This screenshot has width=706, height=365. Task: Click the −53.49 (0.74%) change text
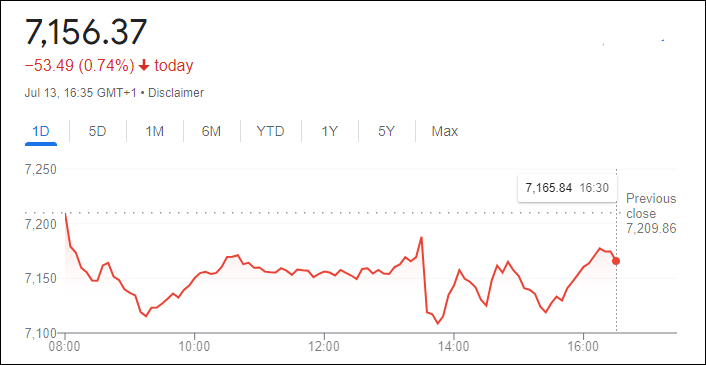[80, 66]
